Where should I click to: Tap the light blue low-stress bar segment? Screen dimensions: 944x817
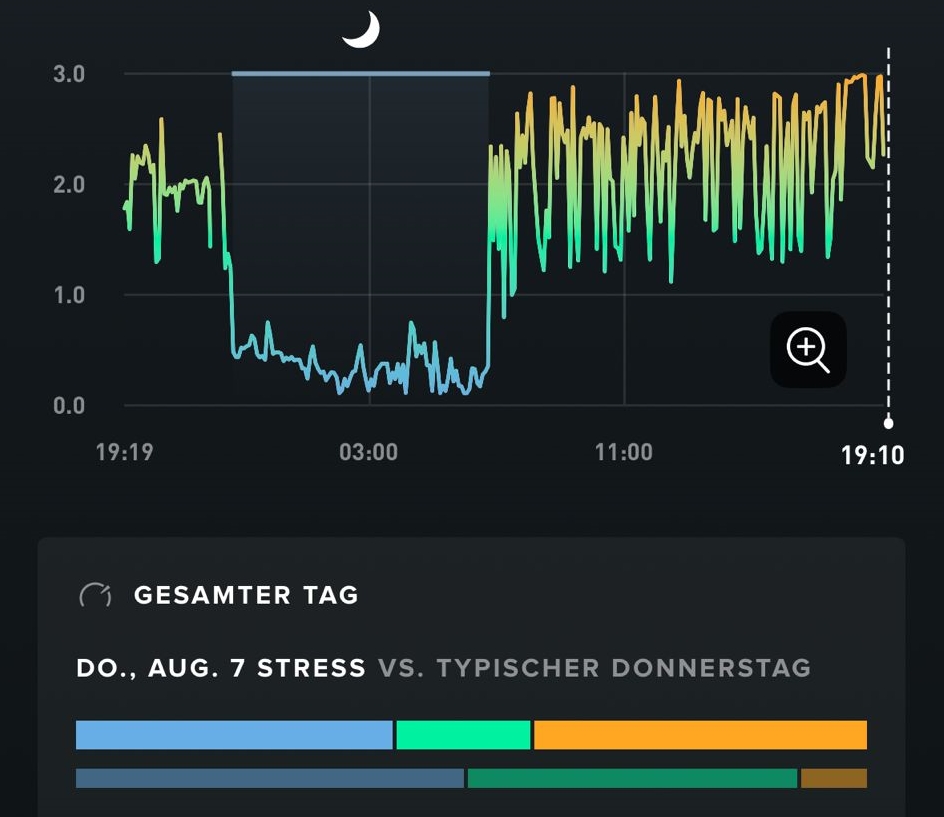pos(234,735)
